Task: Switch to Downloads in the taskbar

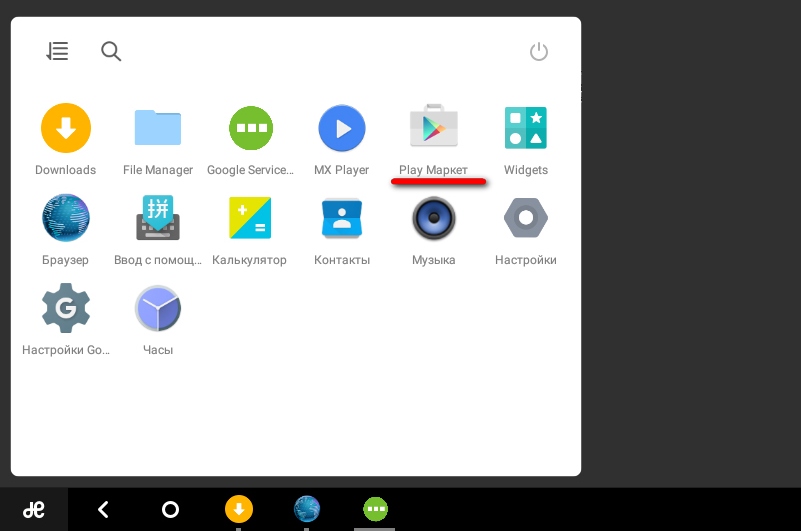Action: (x=239, y=509)
